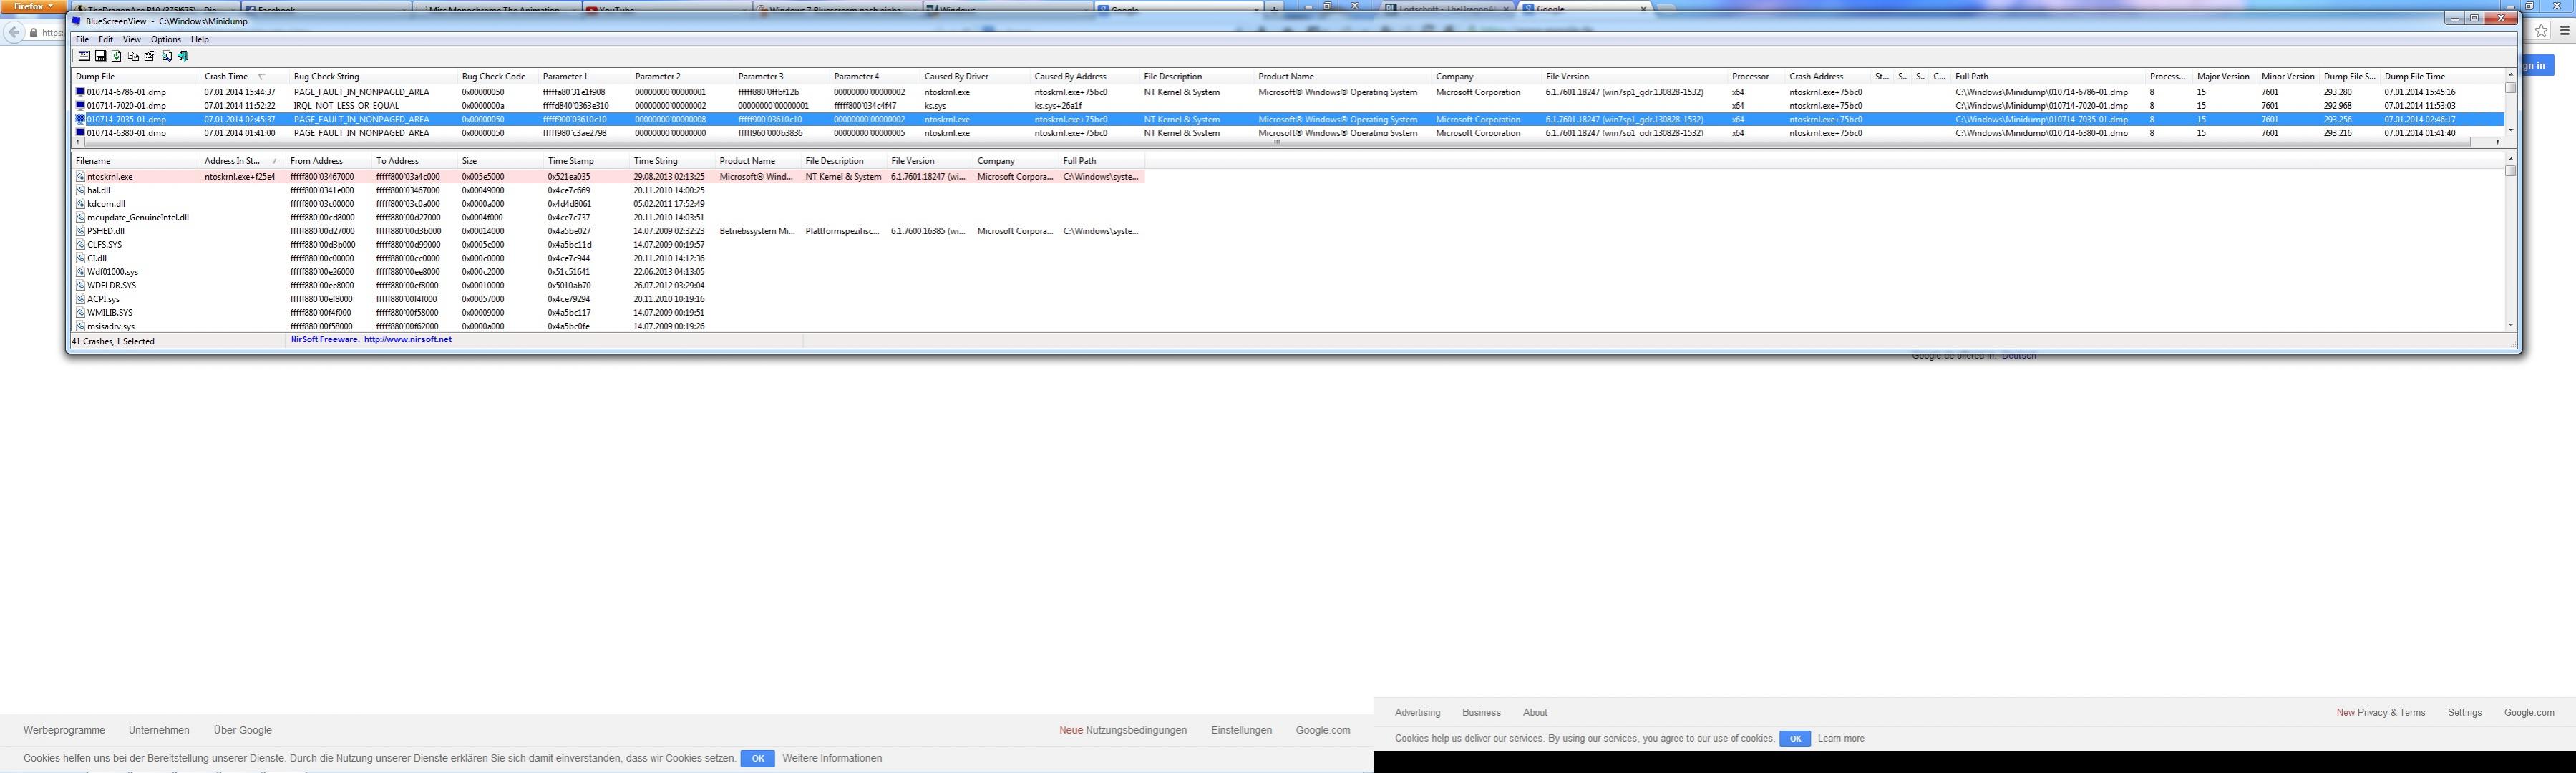Viewport: 2576px width, 773px height.
Task: Sort by Address In Stack column header
Action: point(232,161)
